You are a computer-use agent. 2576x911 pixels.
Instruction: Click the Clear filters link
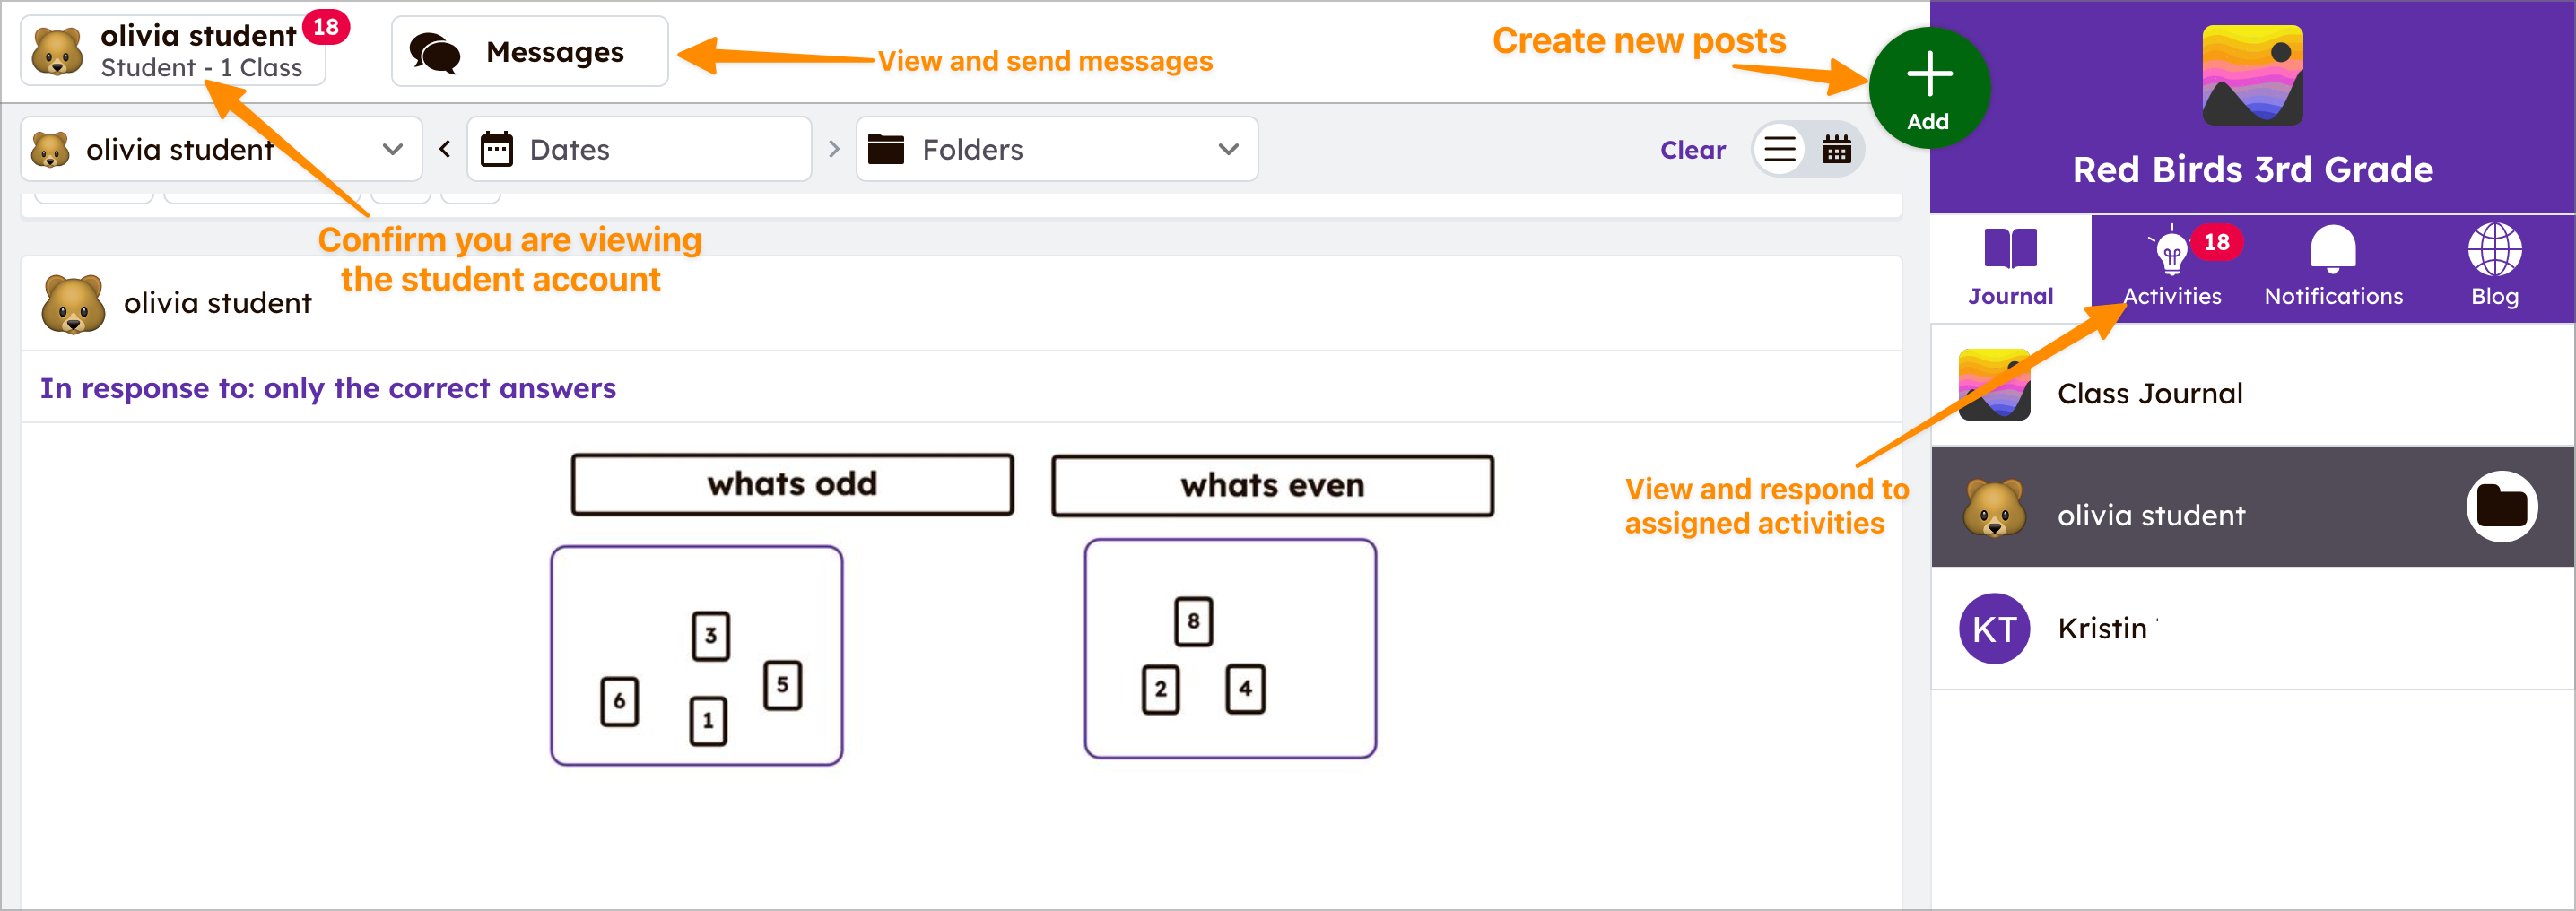click(1692, 150)
